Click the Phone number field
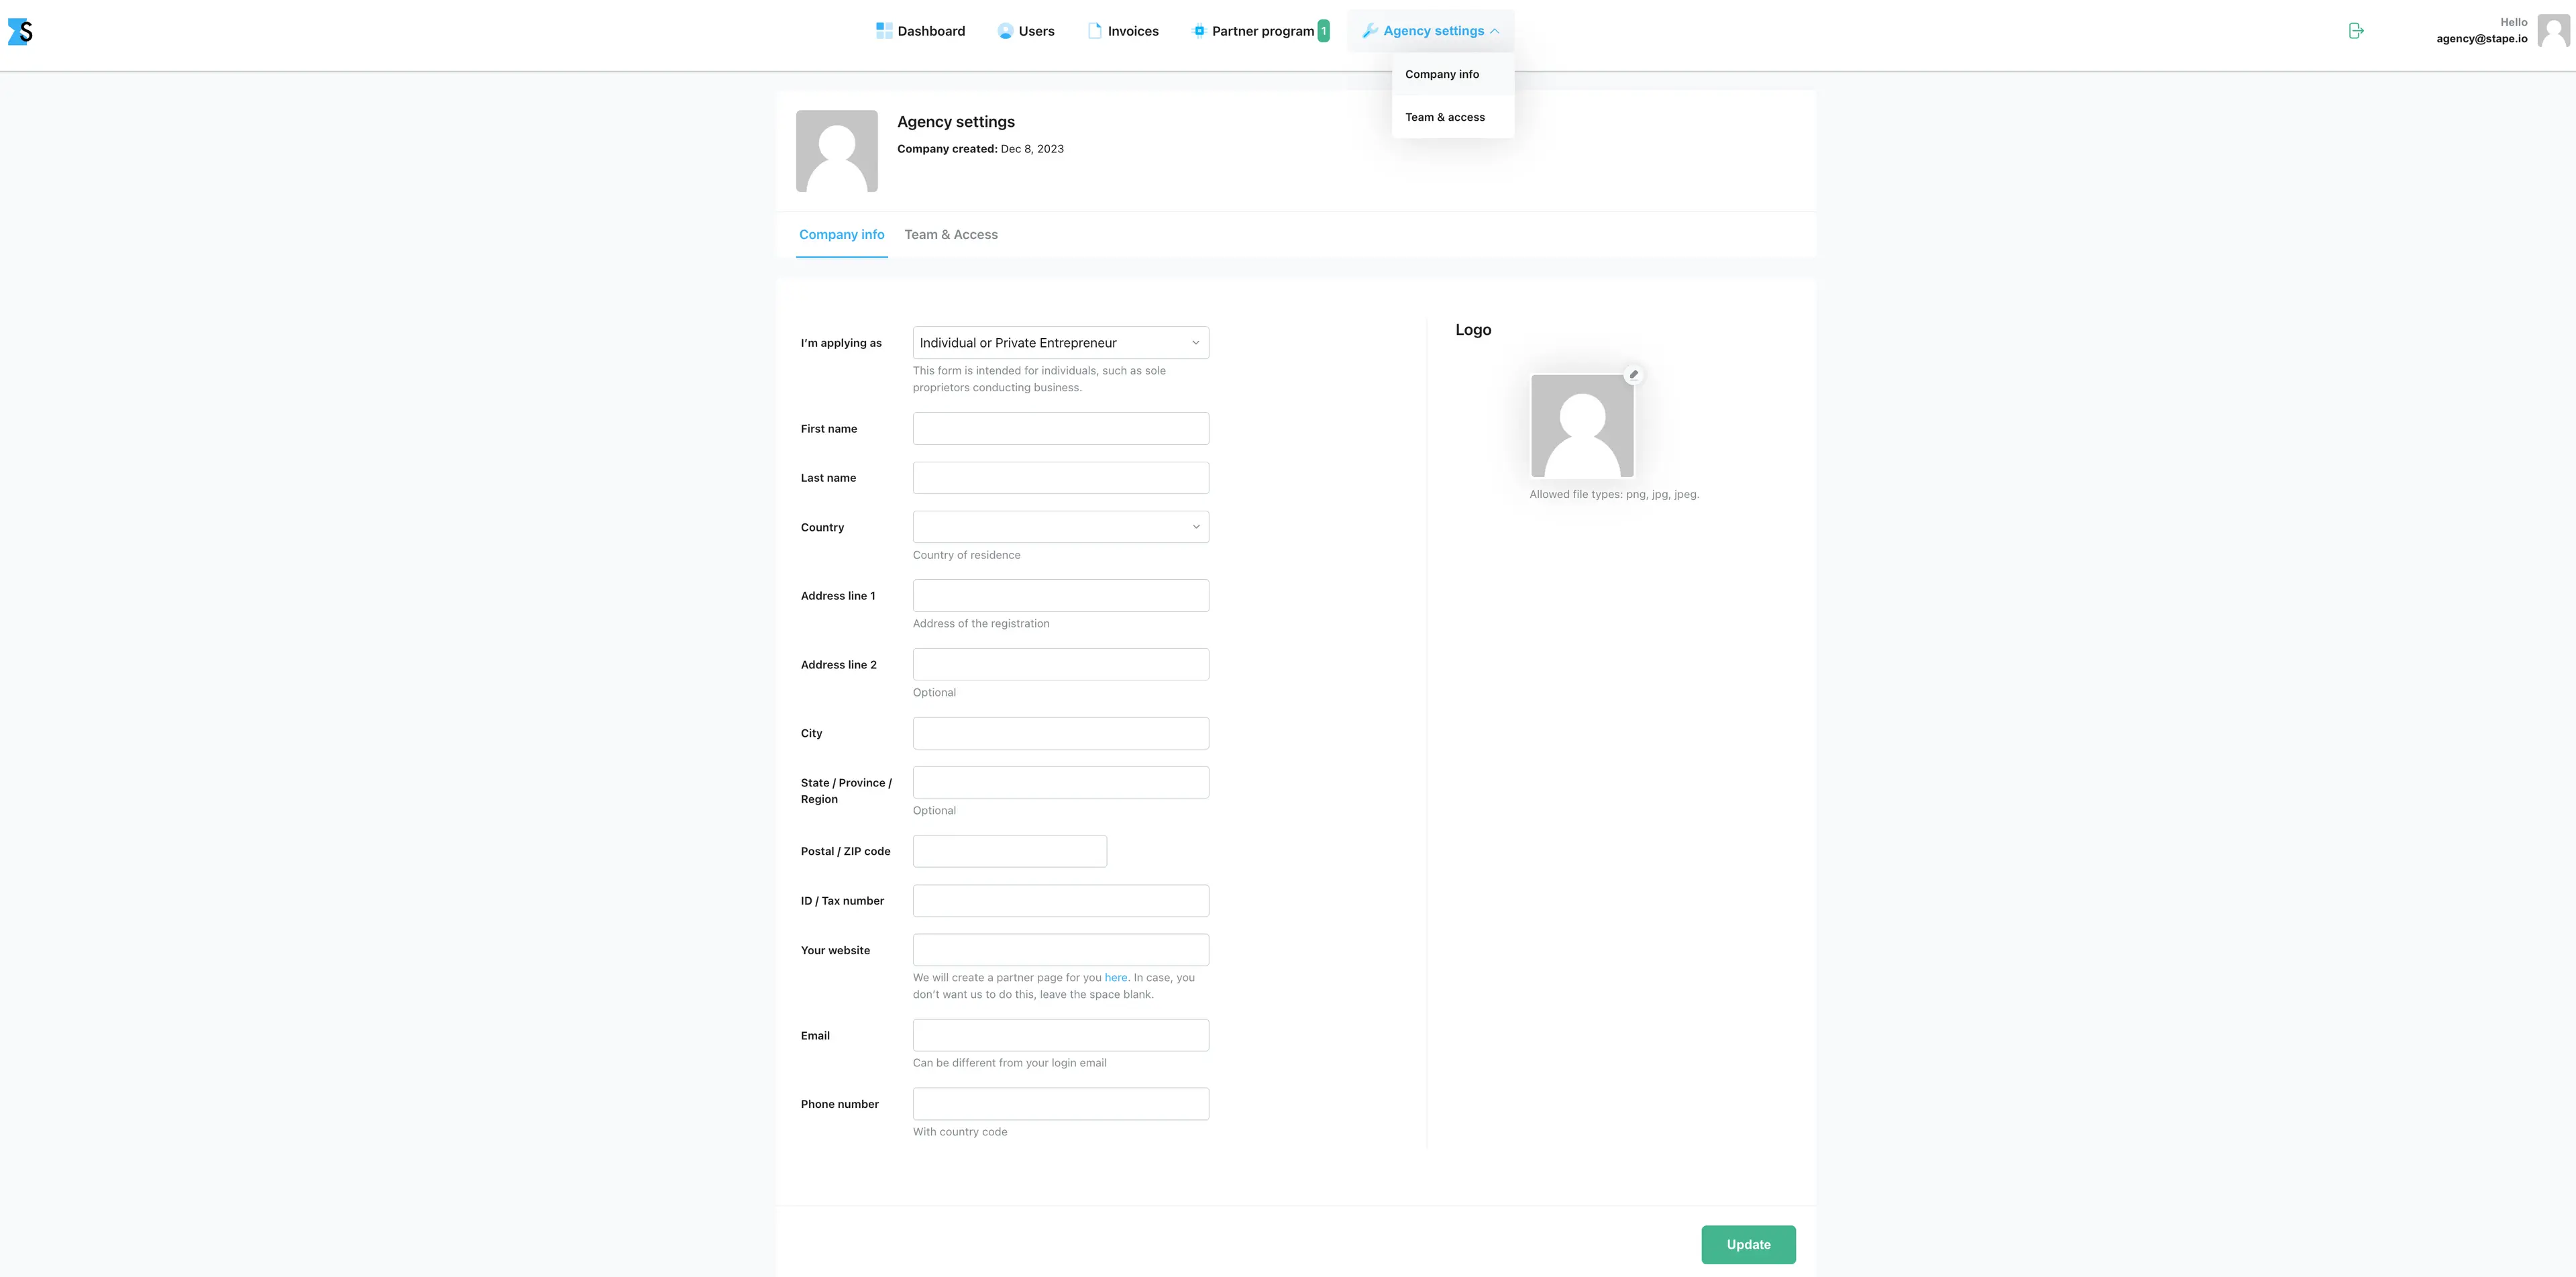Image resolution: width=2576 pixels, height=1277 pixels. click(1061, 1104)
